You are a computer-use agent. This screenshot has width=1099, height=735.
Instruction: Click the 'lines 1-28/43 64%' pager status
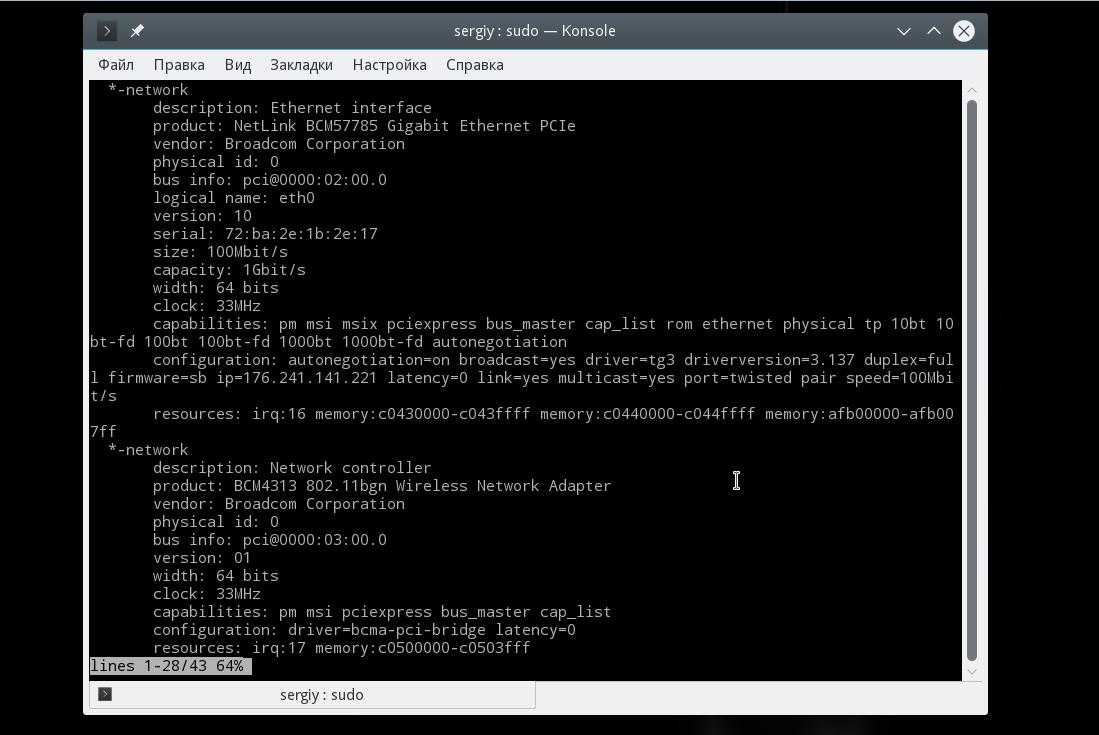167,666
